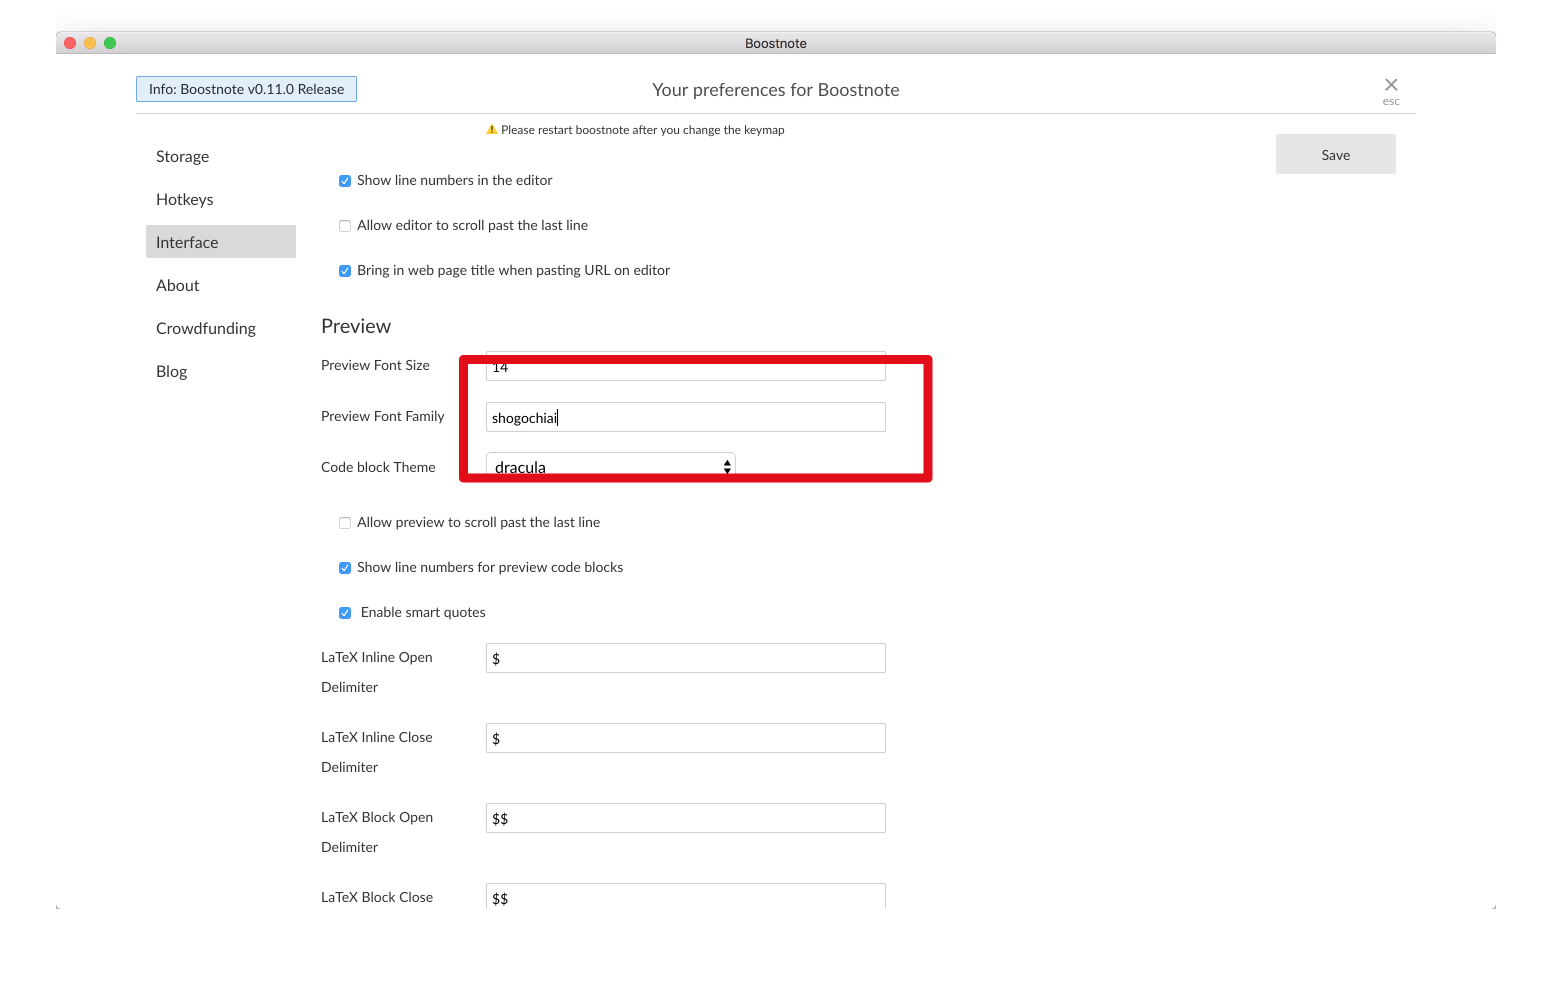Enable "Allow preview to scroll past the last line"

(x=345, y=522)
